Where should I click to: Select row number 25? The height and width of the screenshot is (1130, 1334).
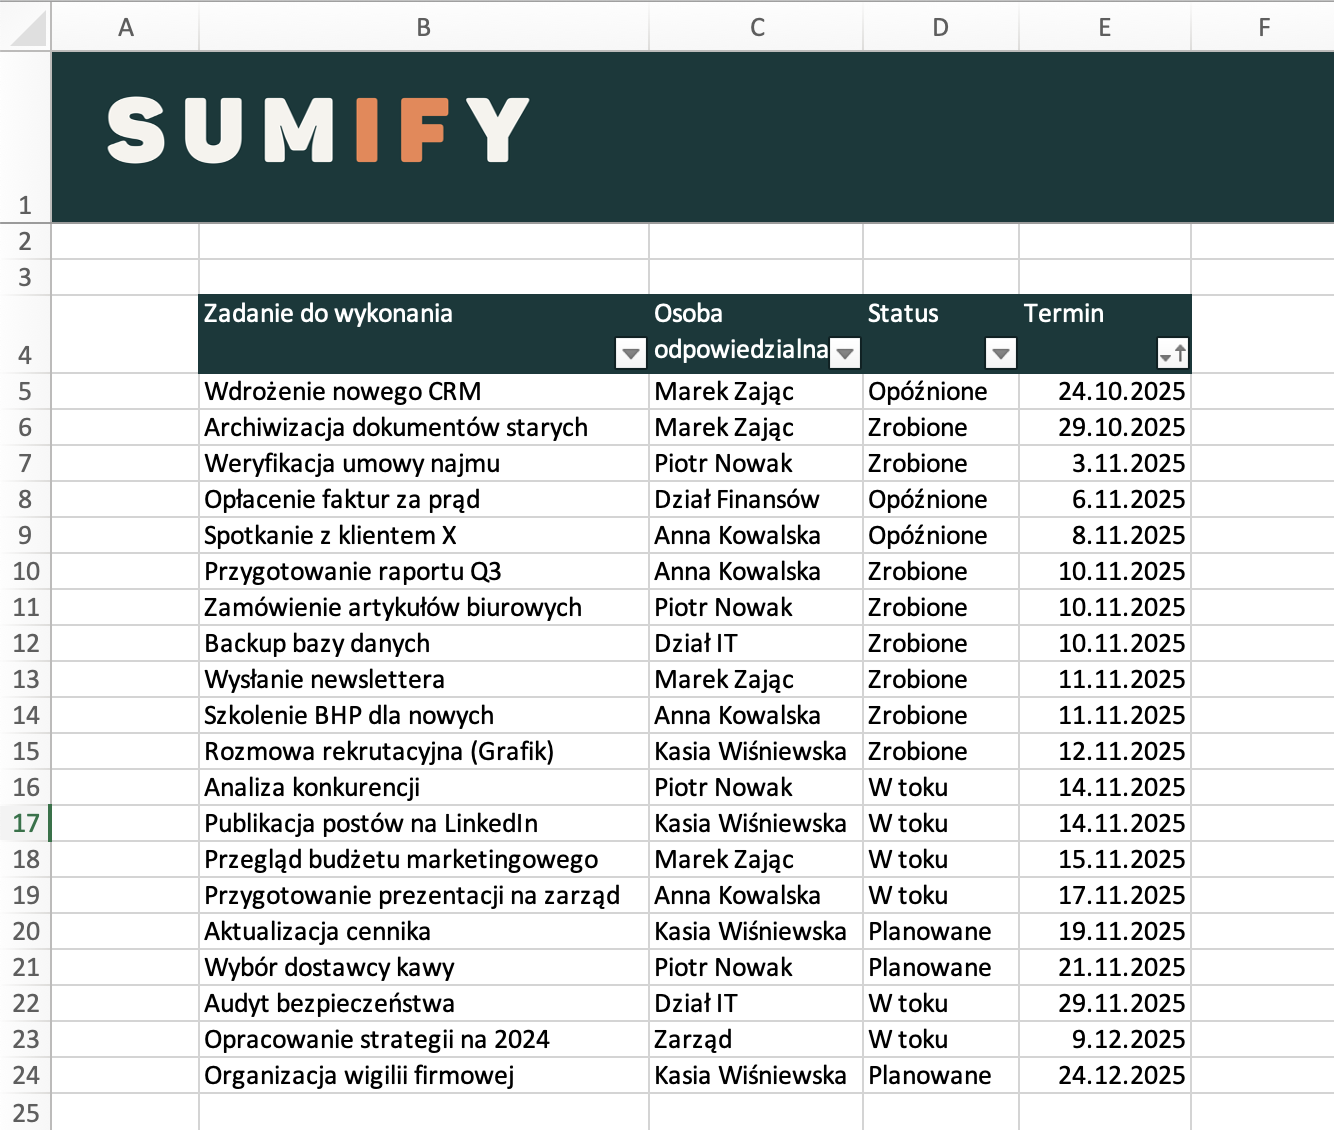pos(26,1111)
